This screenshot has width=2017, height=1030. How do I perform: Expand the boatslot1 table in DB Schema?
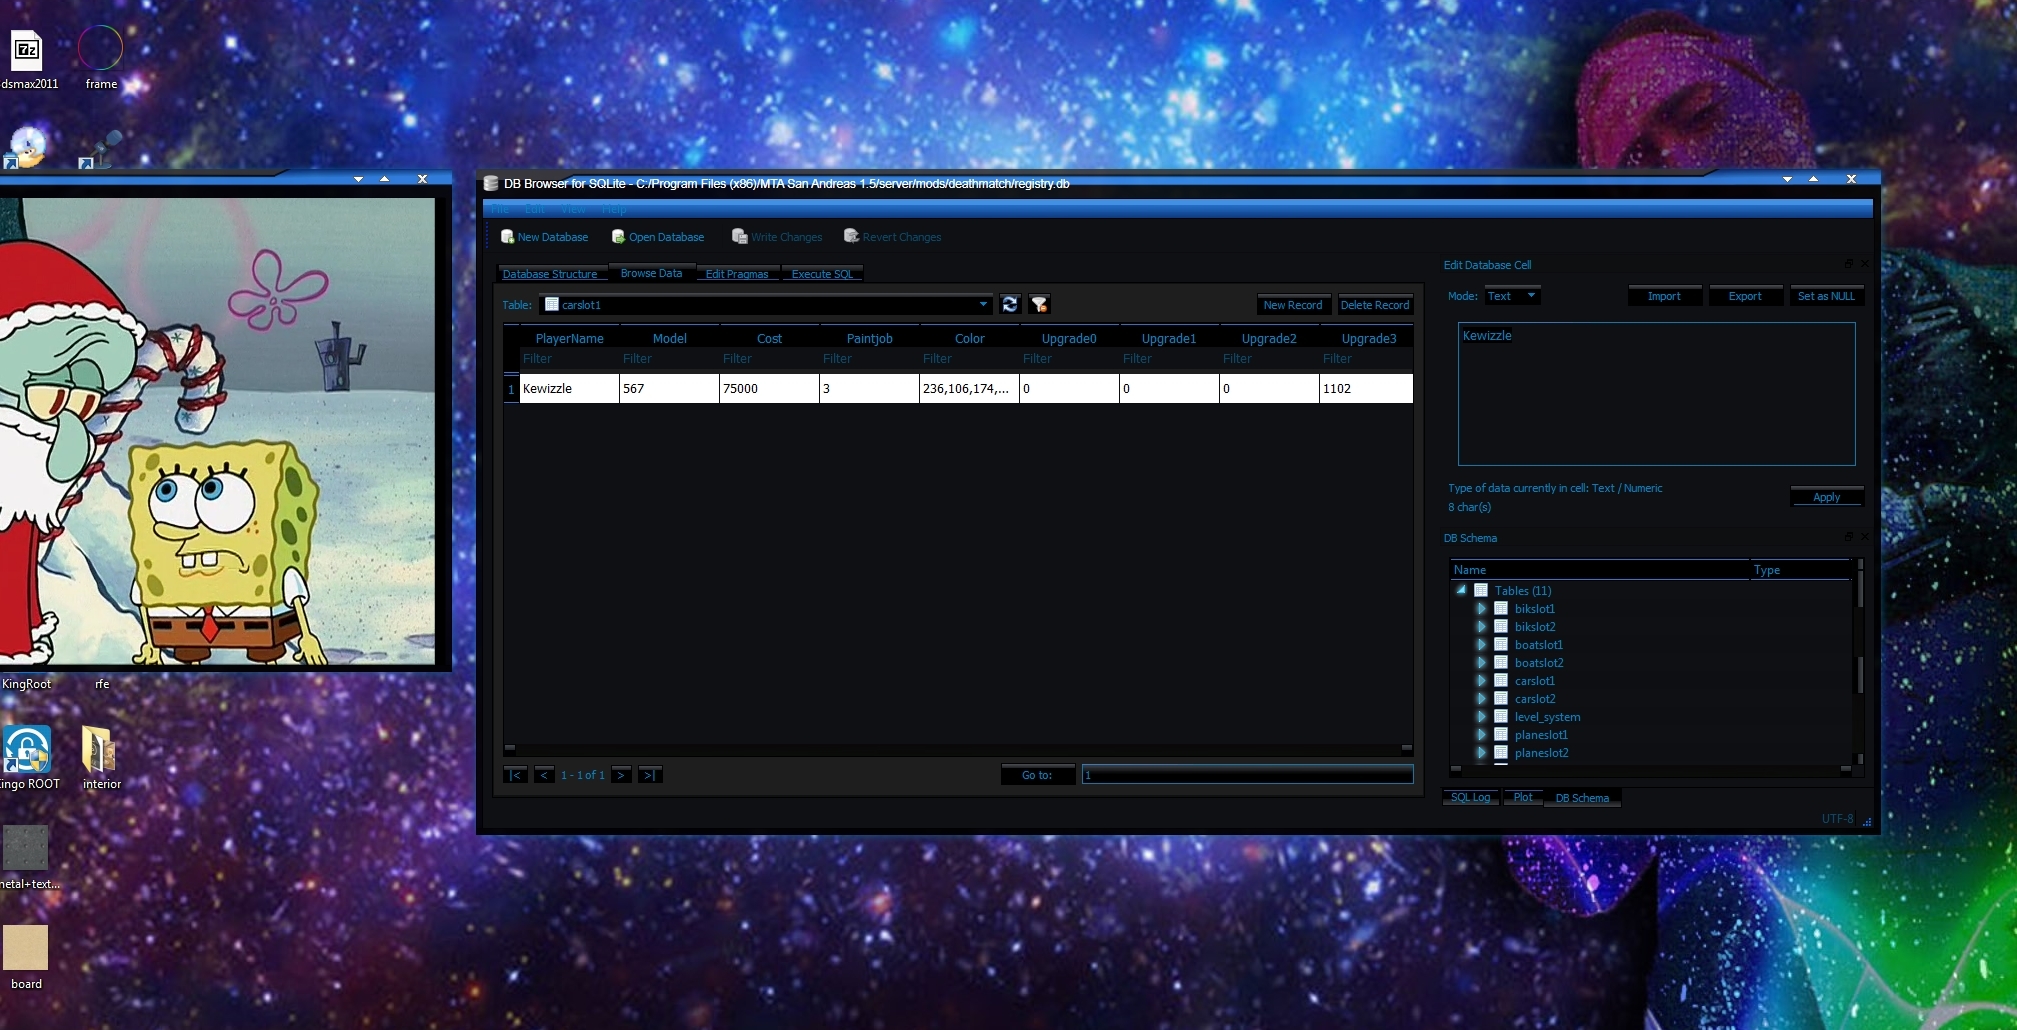(x=1481, y=644)
